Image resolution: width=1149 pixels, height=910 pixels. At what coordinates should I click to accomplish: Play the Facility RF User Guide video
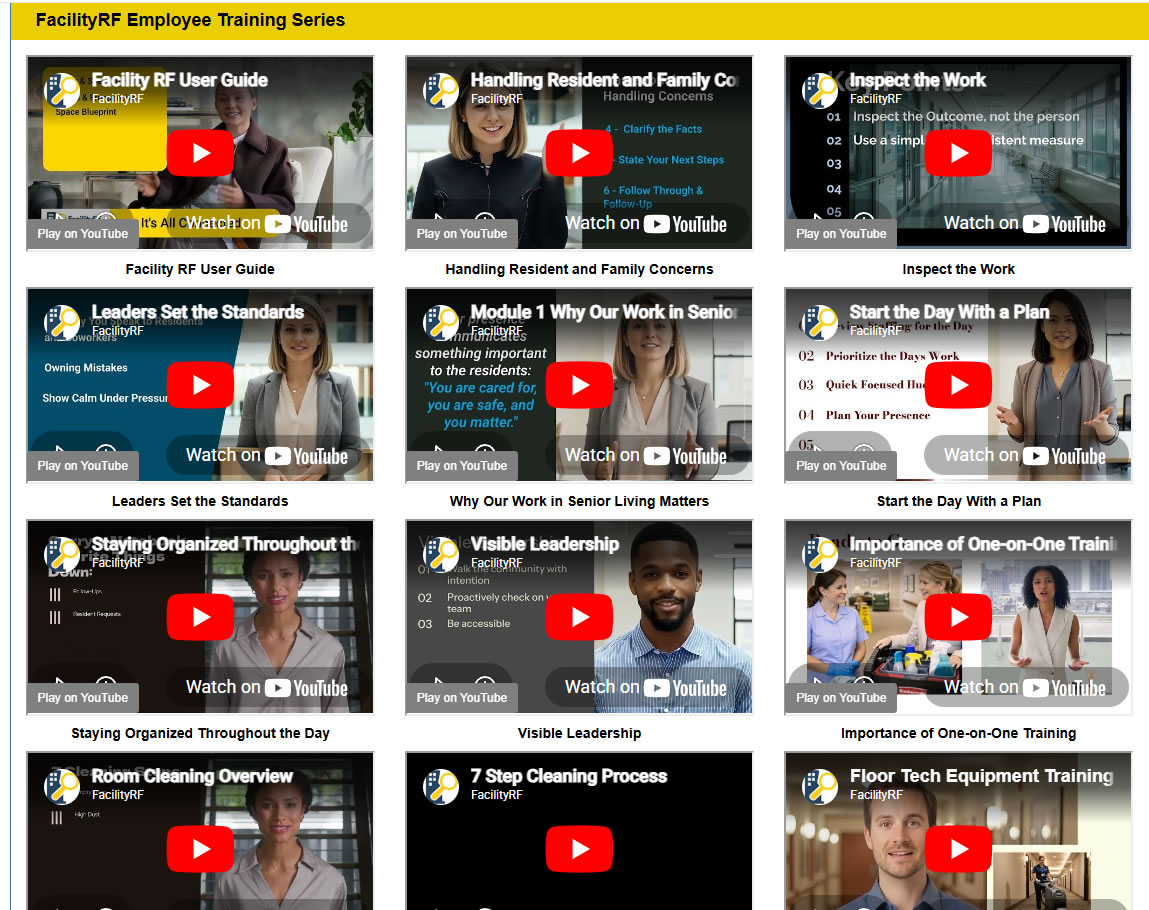[200, 152]
